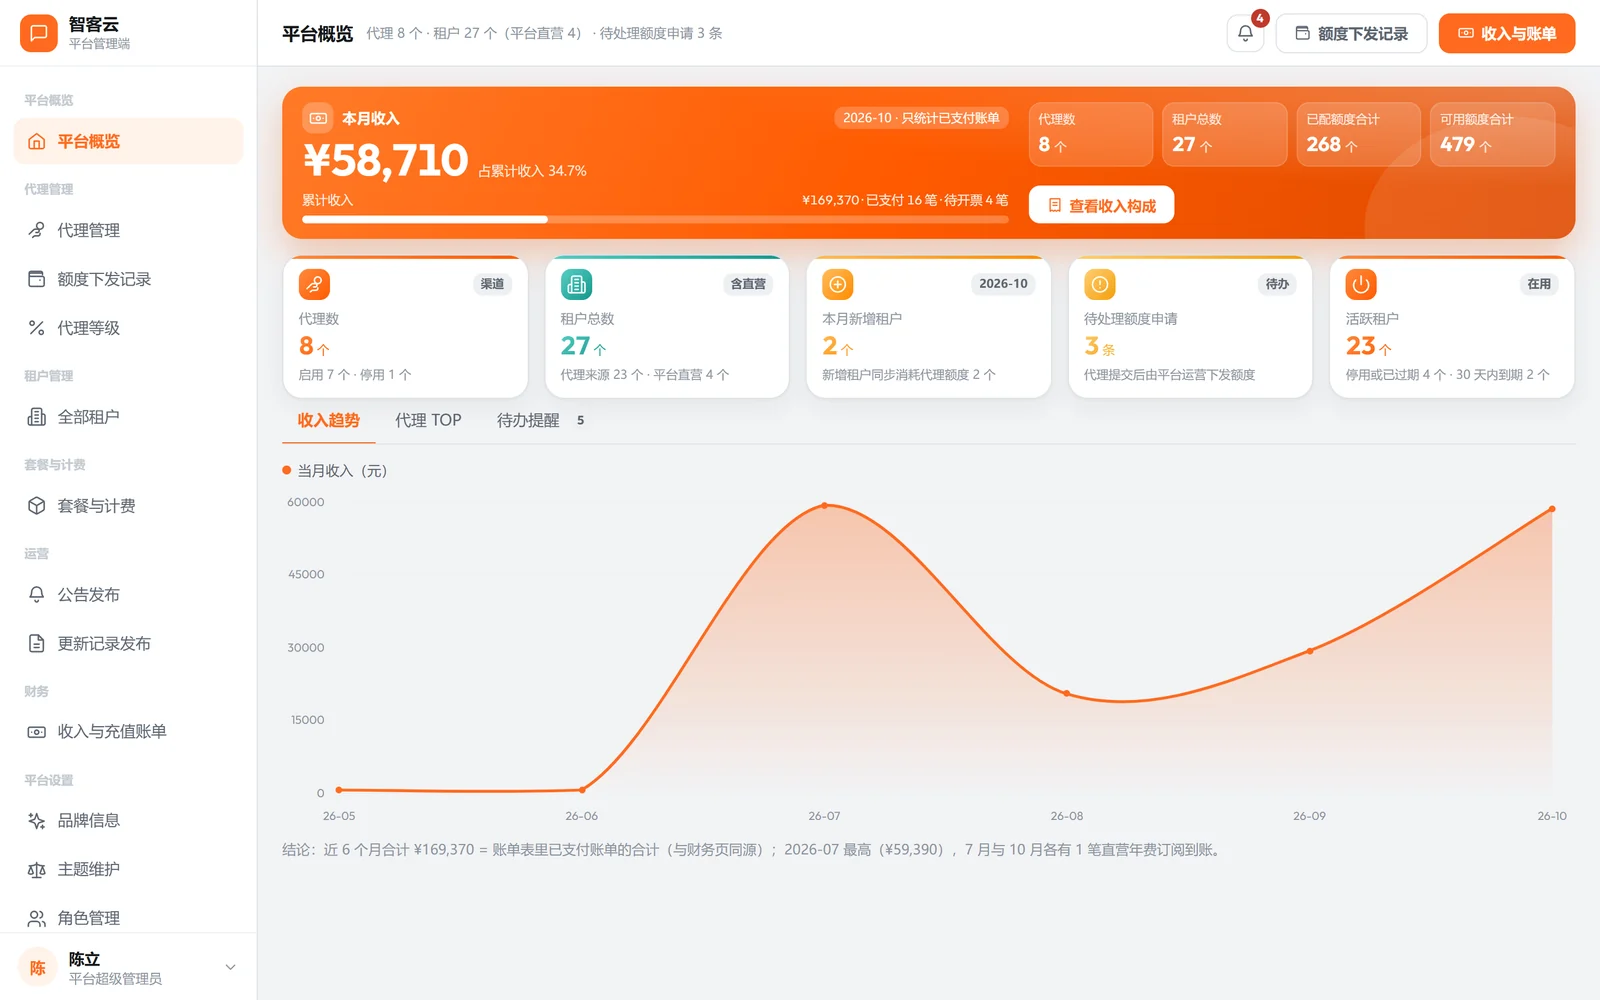Click the 本月新增租户 plus icon
This screenshot has height=1000, width=1600.
(838, 284)
